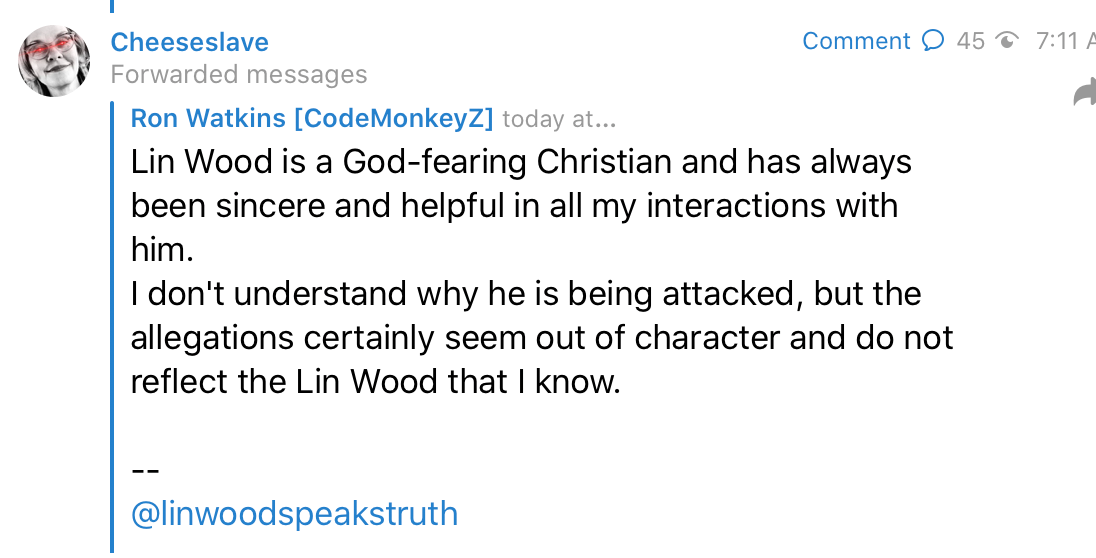Viewport: 1096px width, 558px height.
Task: Click the line starting "allegations certainly seem"
Action: (542, 338)
